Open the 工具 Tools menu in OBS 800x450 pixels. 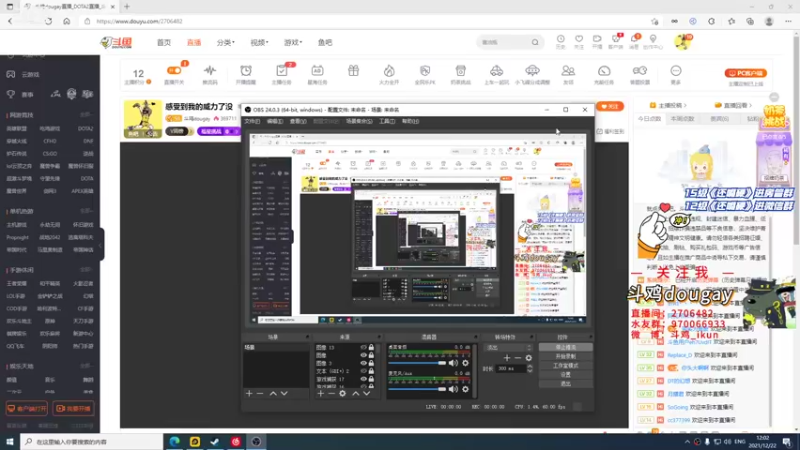click(x=387, y=121)
